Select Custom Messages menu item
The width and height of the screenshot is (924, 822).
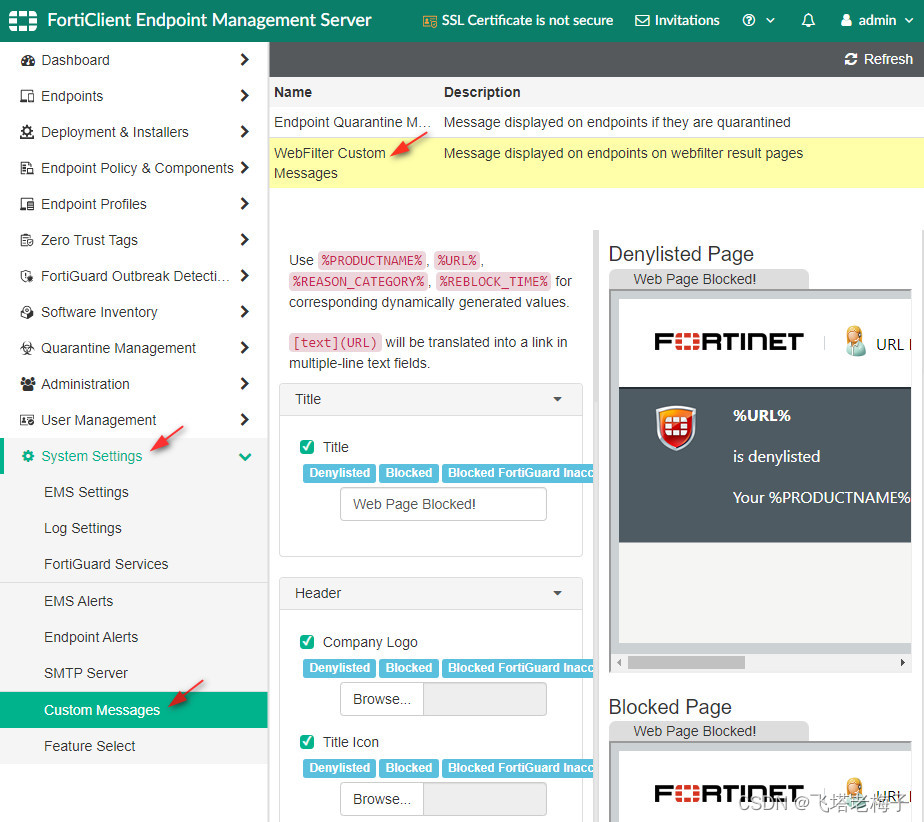click(134, 710)
